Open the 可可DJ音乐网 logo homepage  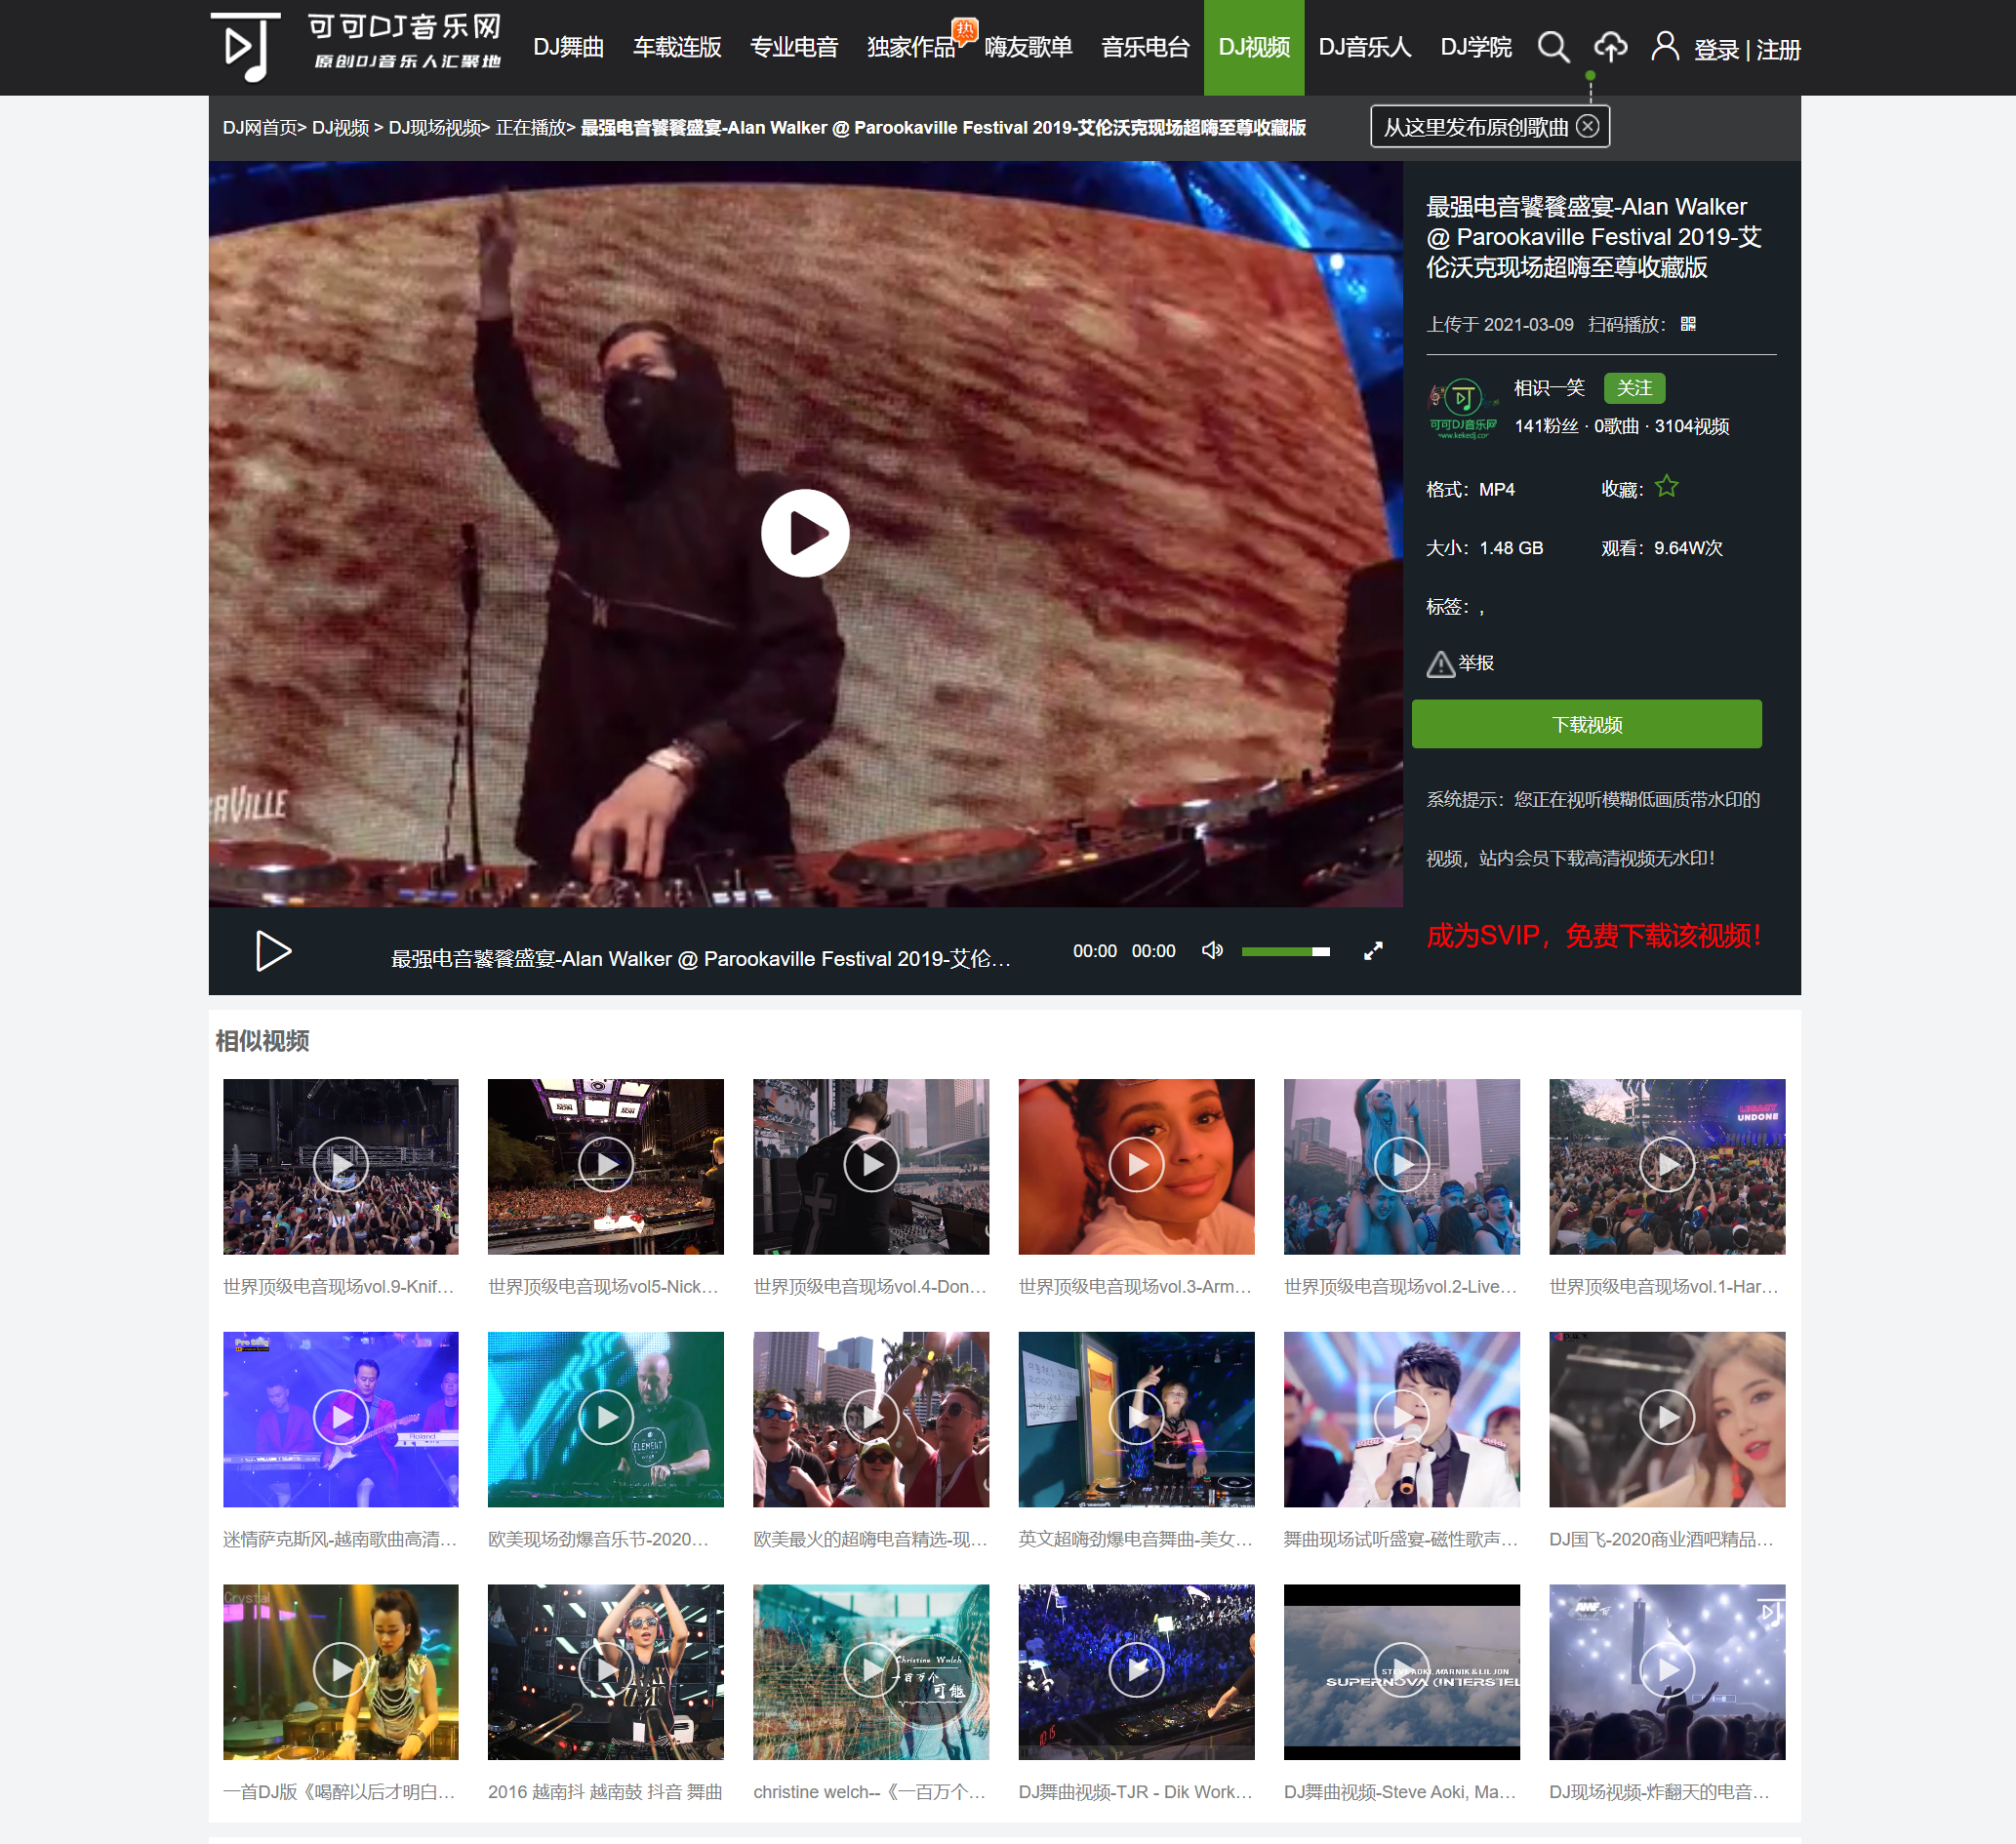click(356, 47)
